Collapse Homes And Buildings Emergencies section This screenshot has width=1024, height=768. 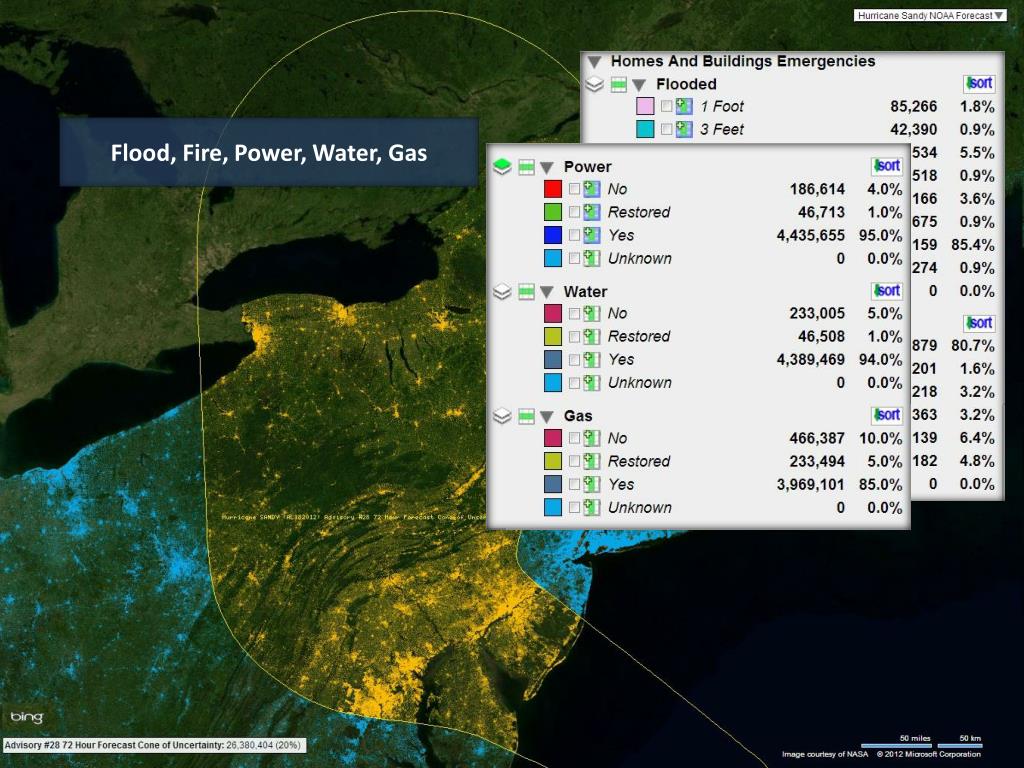594,62
